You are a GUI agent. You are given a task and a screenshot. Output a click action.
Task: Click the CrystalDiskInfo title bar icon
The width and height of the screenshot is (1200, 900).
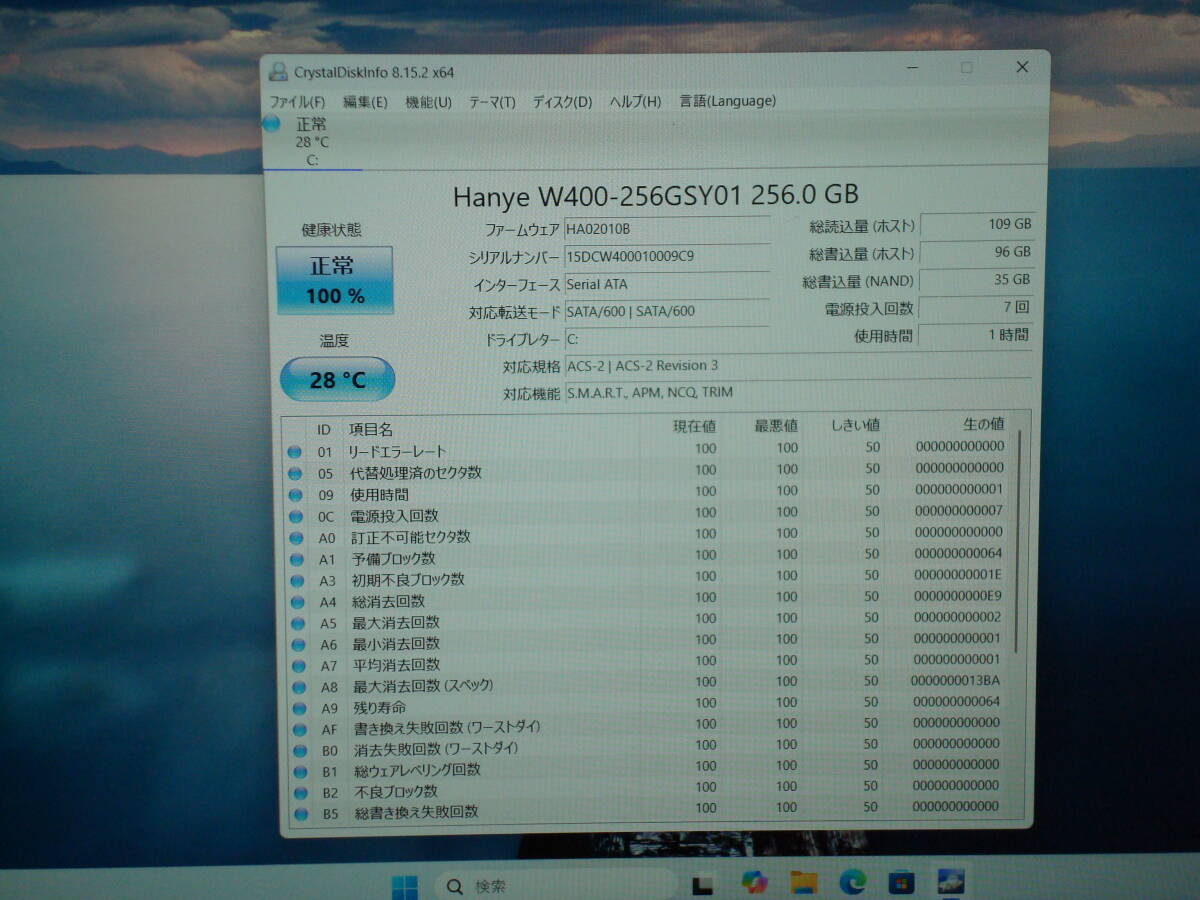[x=278, y=71]
